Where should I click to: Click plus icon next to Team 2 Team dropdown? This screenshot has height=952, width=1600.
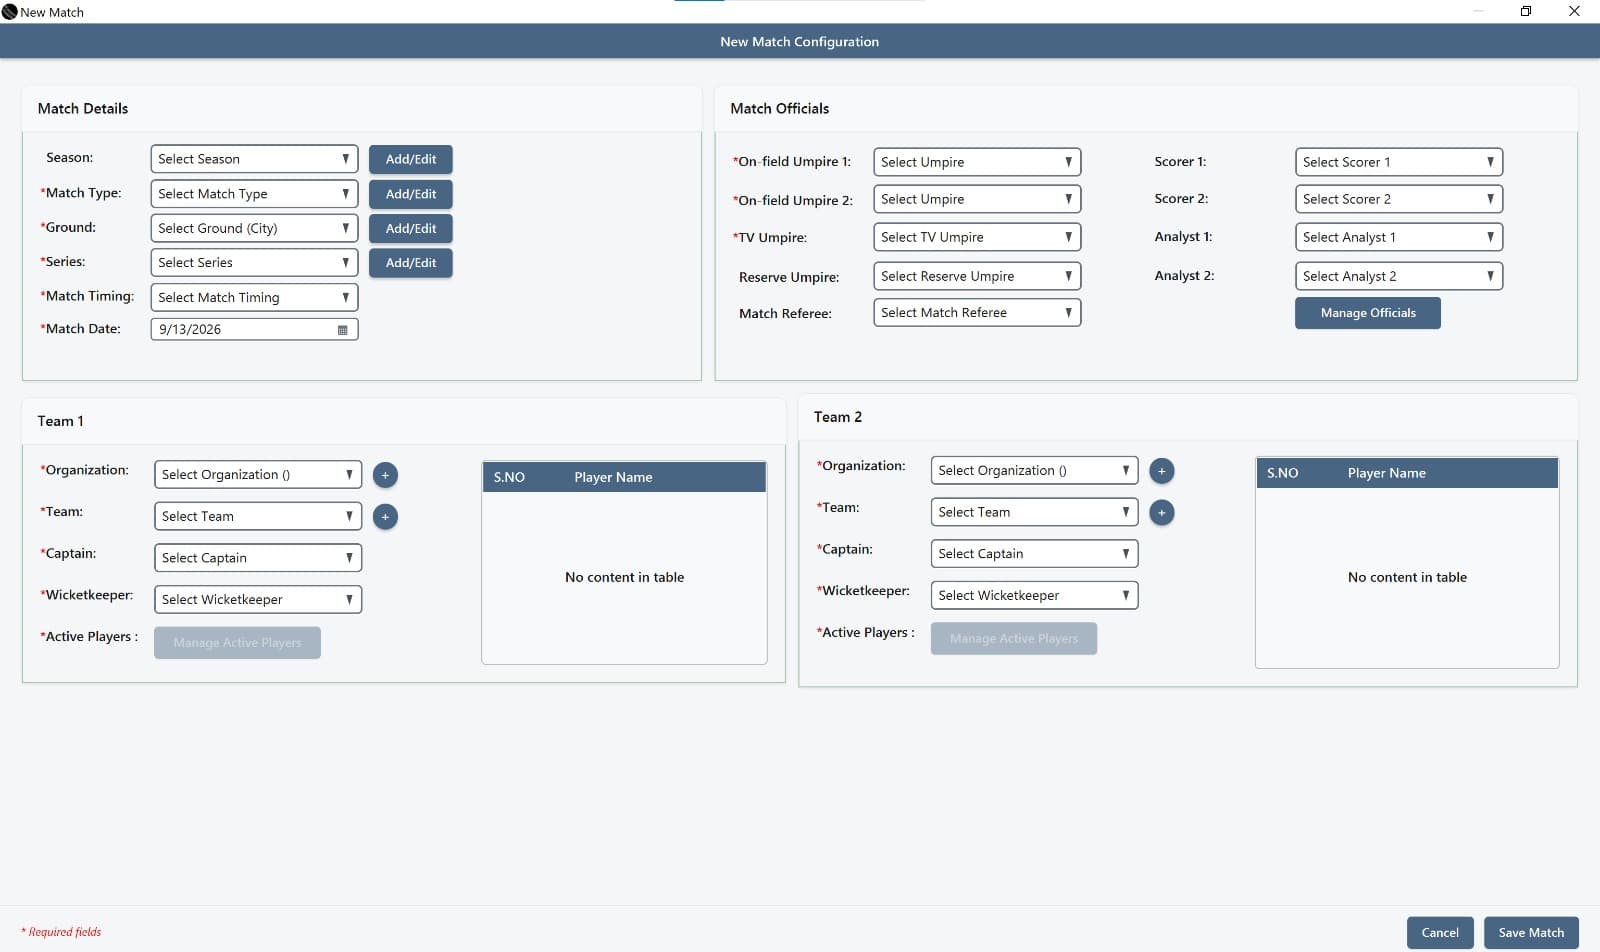click(x=1161, y=513)
